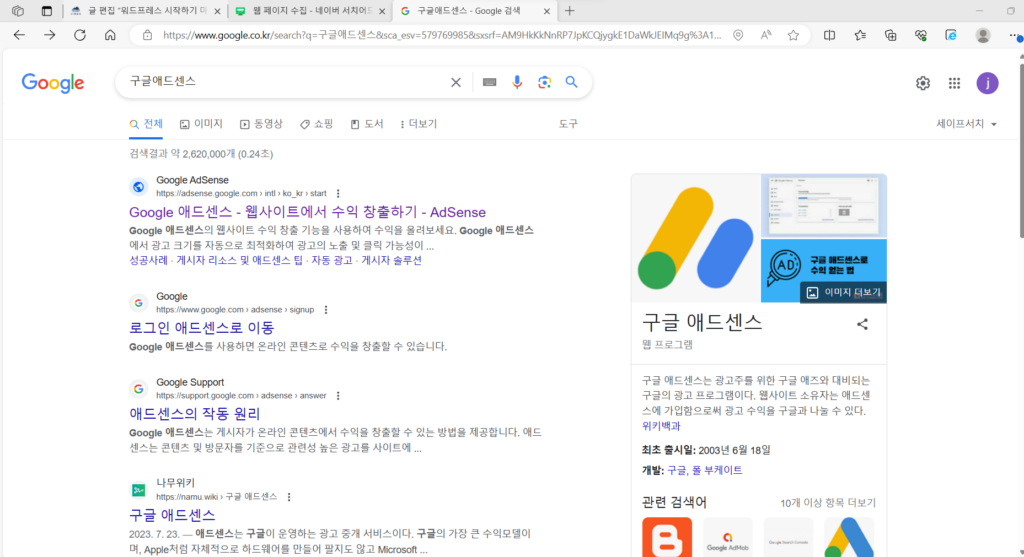This screenshot has width=1024, height=557.
Task: Open location permission icon in address bar
Action: point(738,35)
